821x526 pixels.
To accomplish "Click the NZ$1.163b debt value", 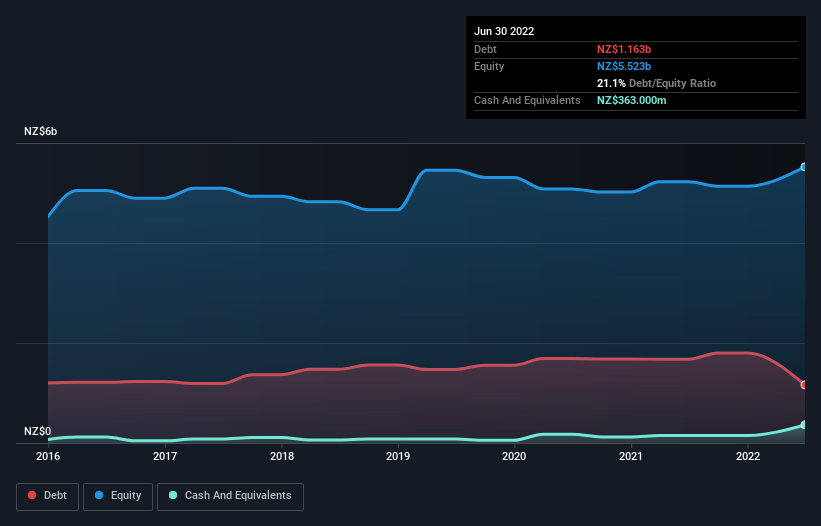I will point(624,49).
